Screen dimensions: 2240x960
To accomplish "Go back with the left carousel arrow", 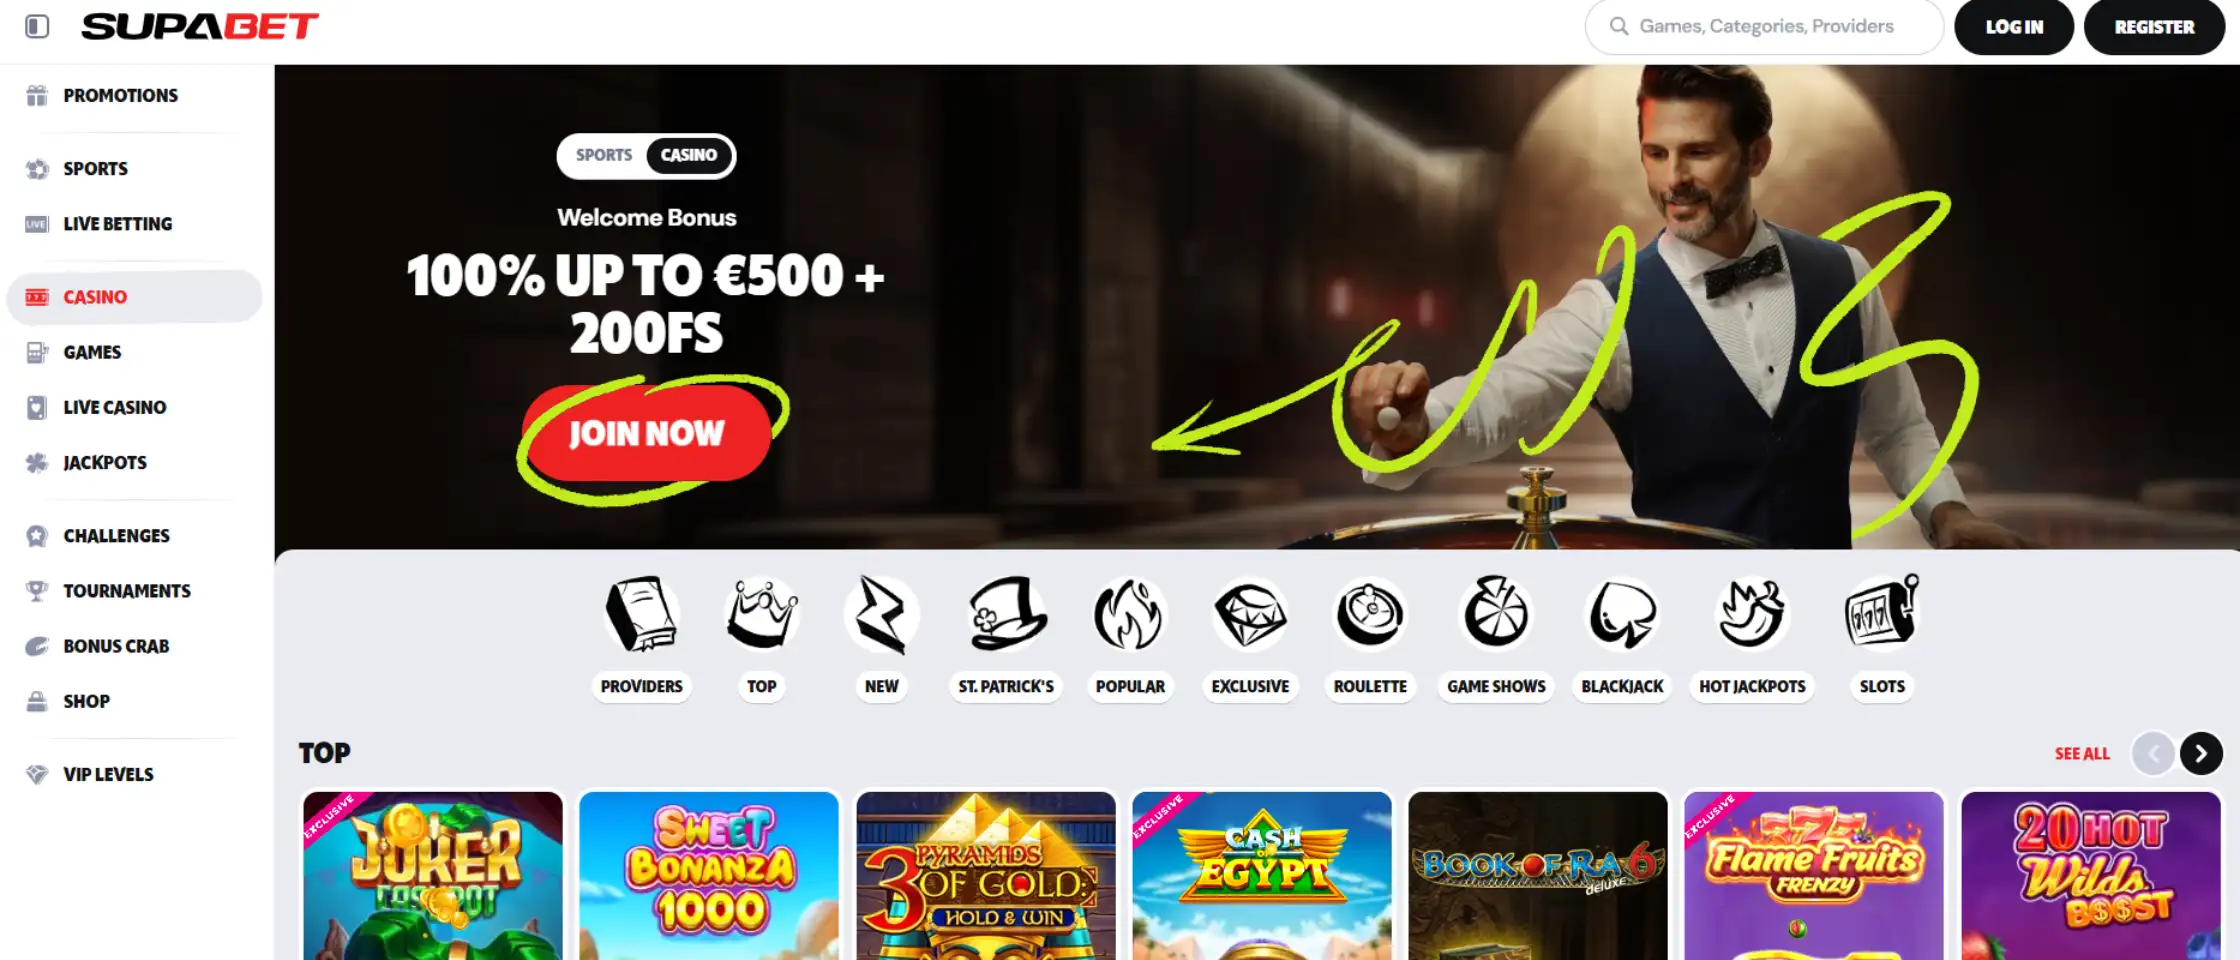I will tap(2153, 753).
